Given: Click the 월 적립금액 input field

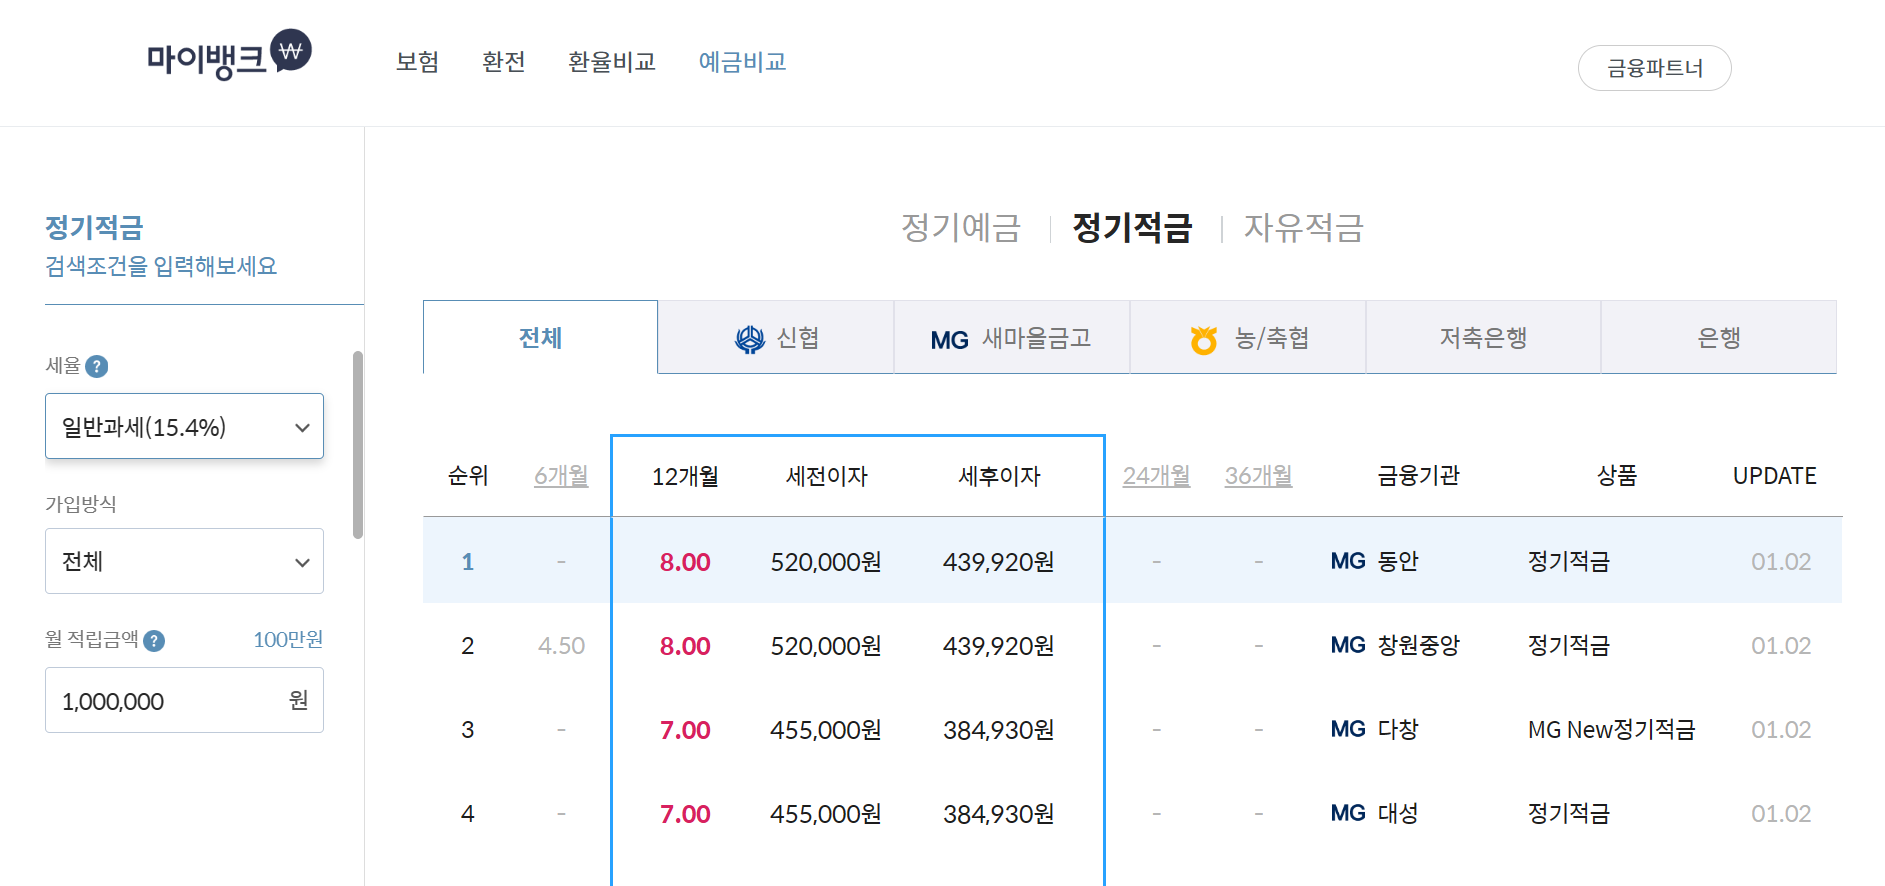Looking at the screenshot, I should tap(184, 700).
